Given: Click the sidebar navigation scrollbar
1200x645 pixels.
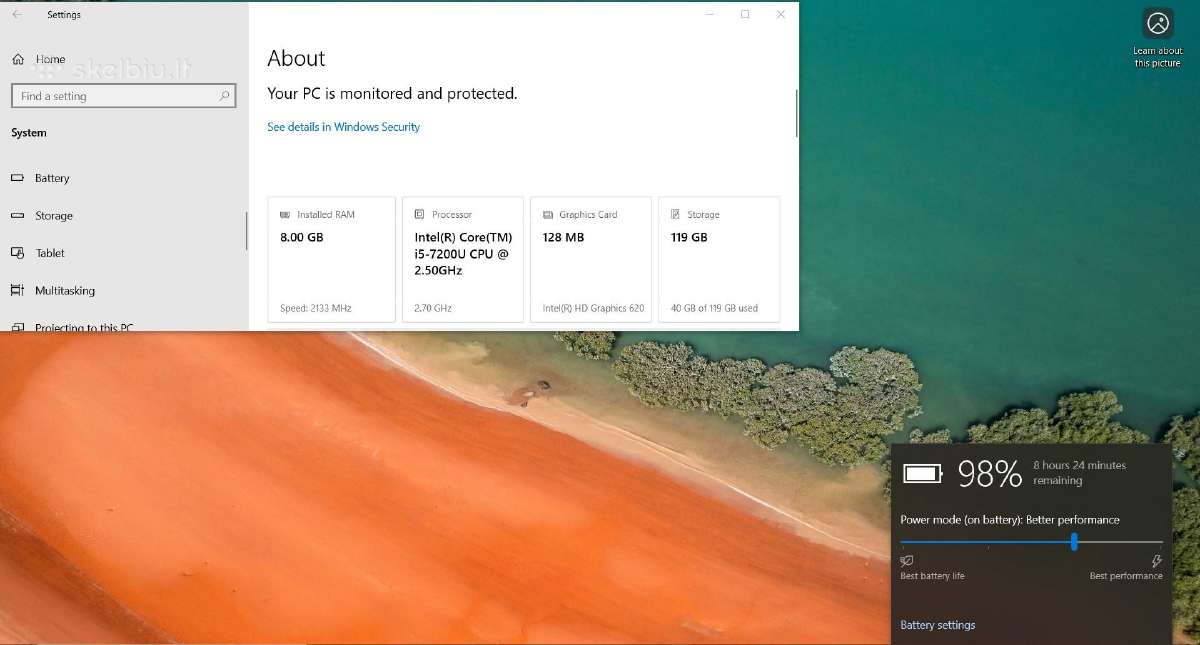Looking at the screenshot, I should pyautogui.click(x=246, y=231).
